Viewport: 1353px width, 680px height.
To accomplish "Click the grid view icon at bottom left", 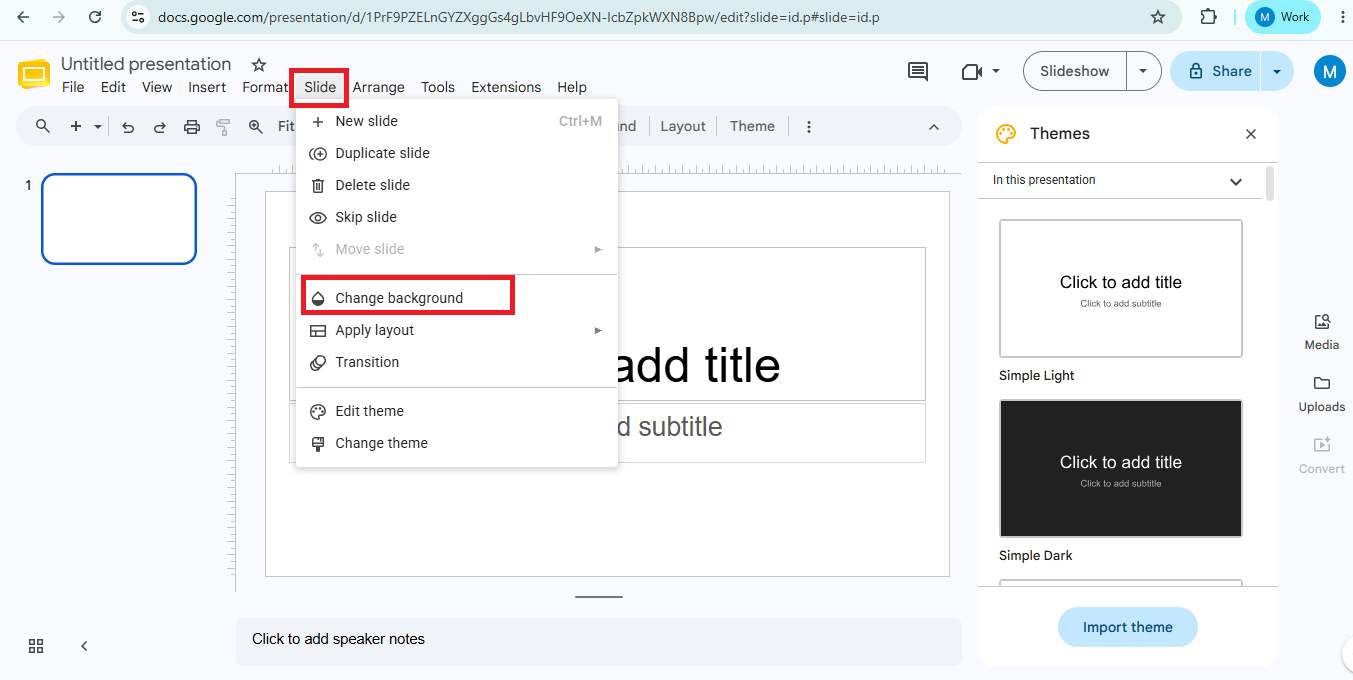I will 36,646.
